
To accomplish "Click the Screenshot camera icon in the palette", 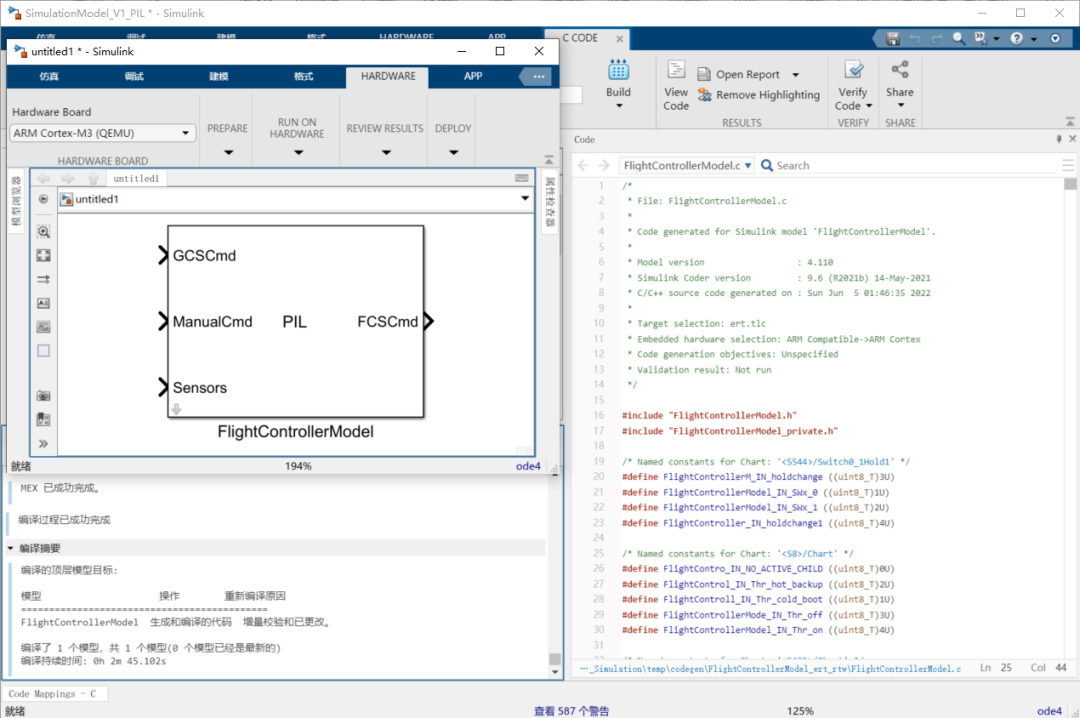I will point(43,396).
